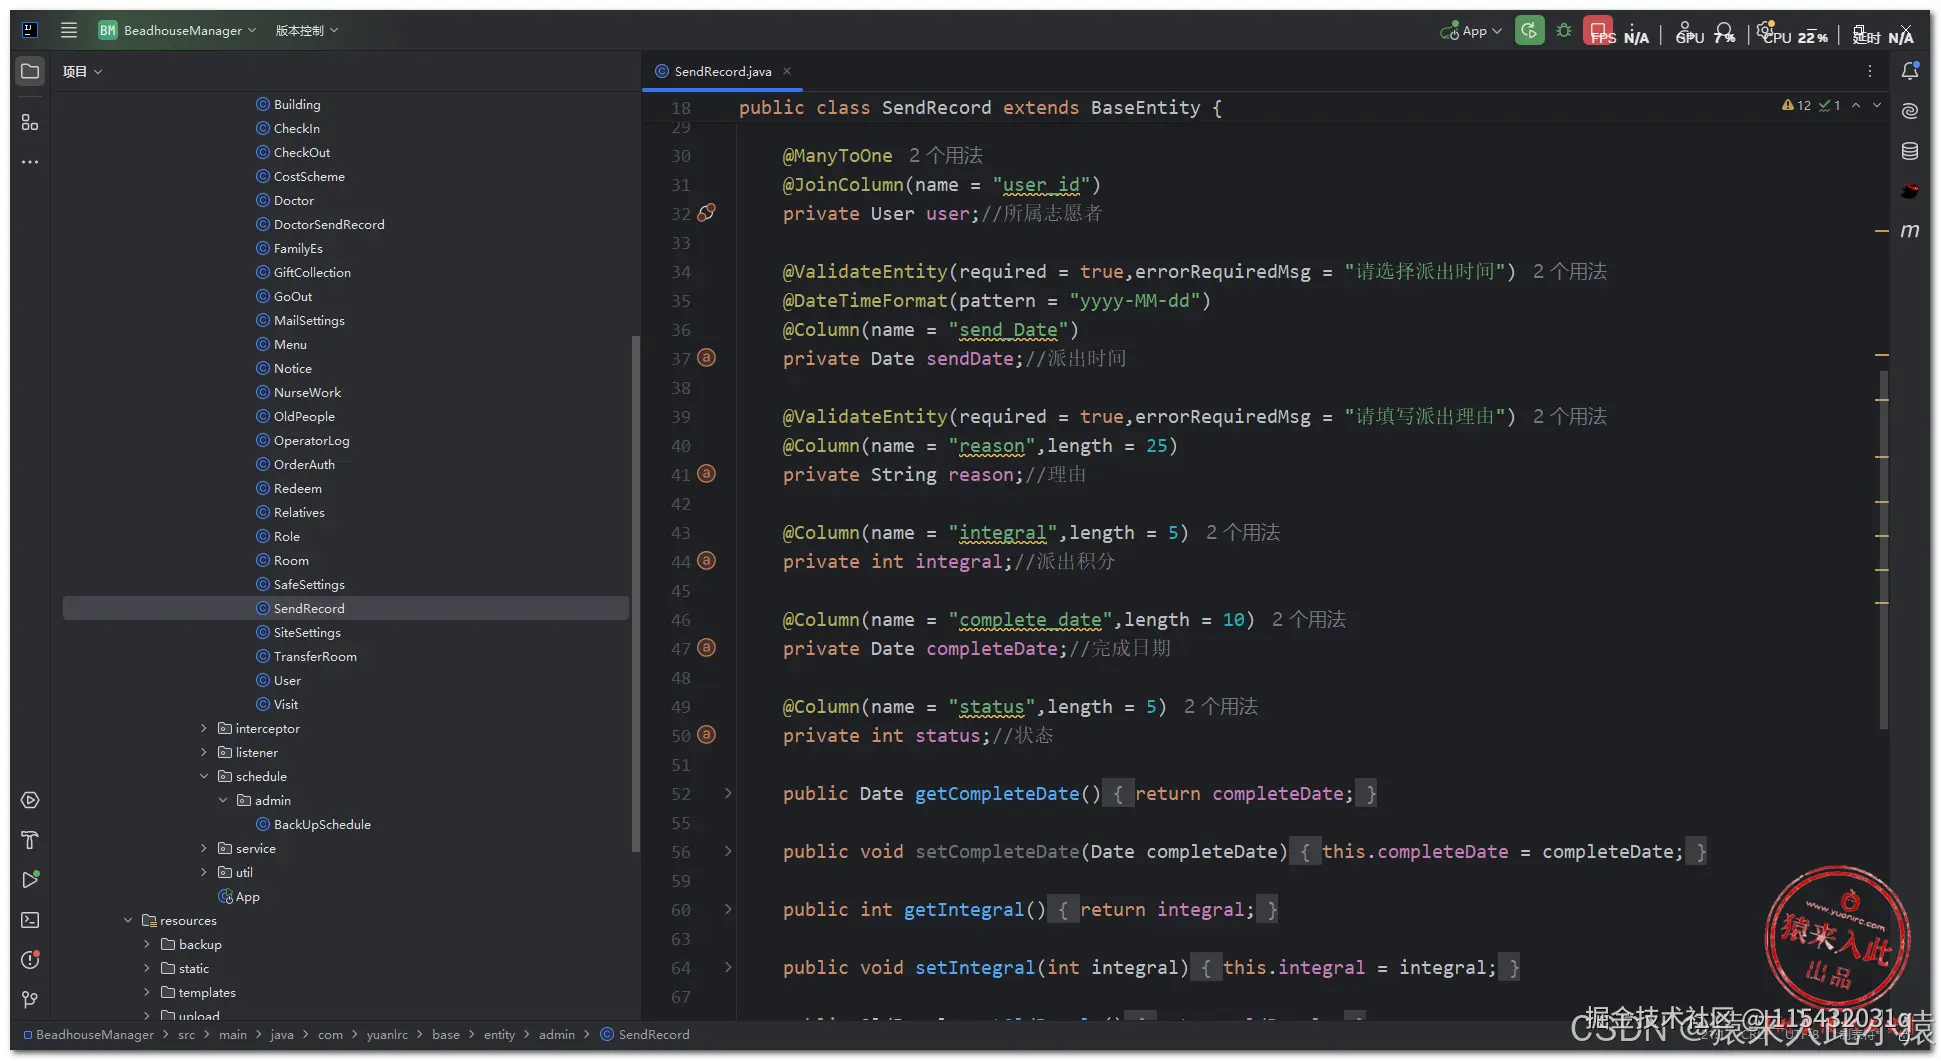Screen dimensions: 1941x1061
Task: Expand the templates folder
Action: pyautogui.click(x=147, y=992)
